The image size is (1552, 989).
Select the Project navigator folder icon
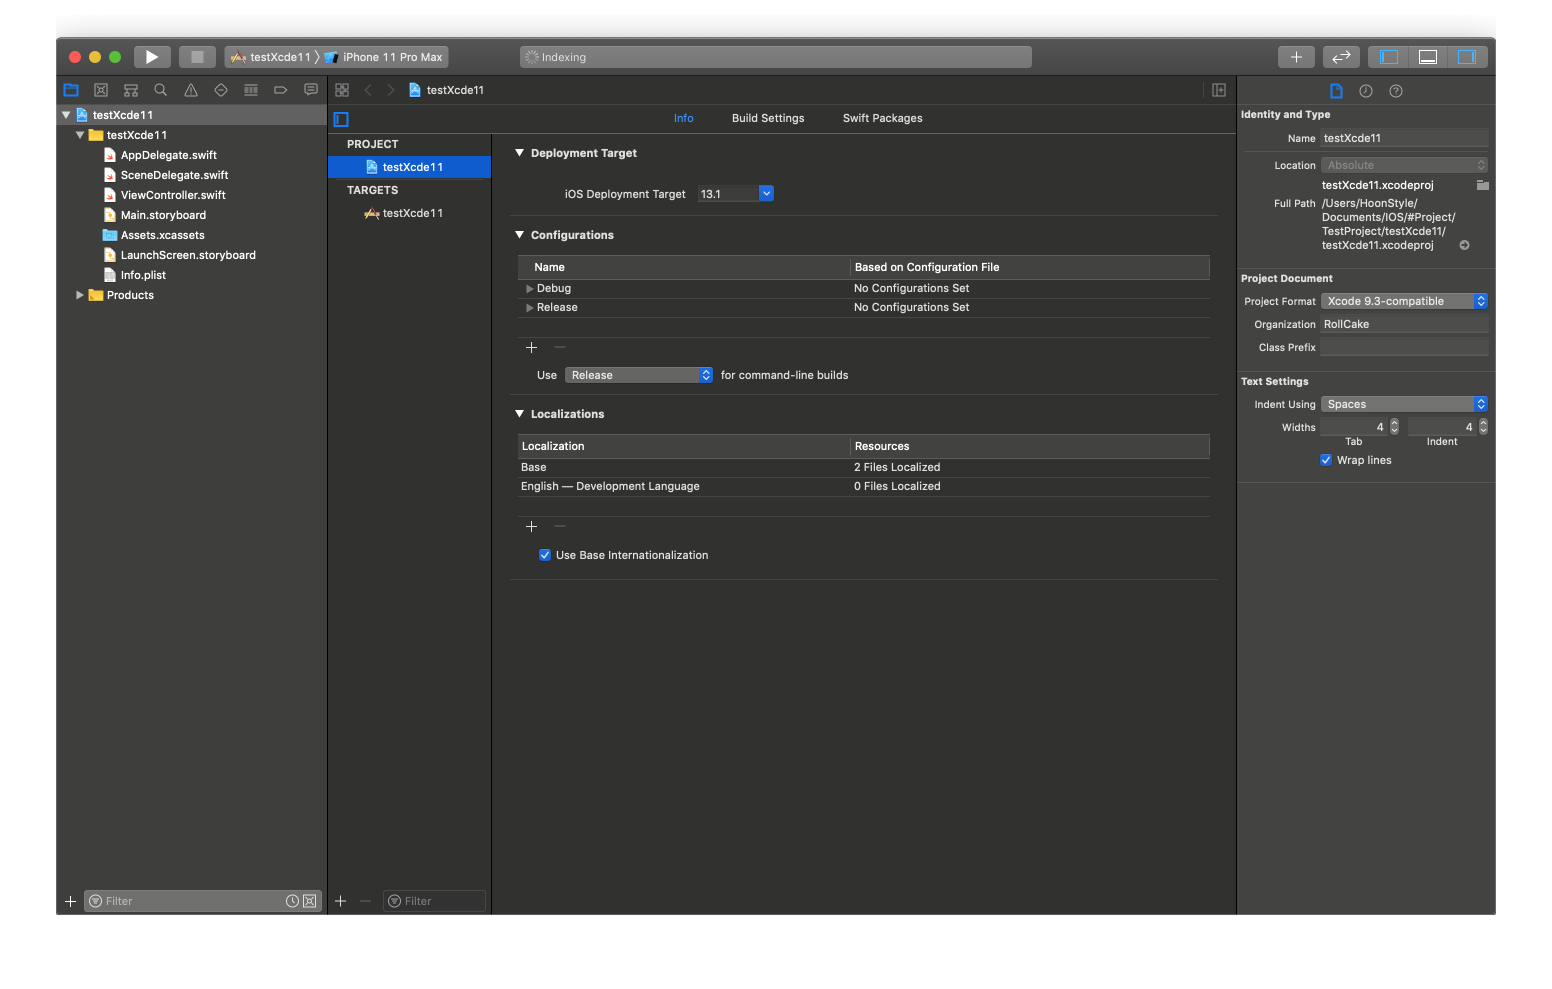pos(71,90)
